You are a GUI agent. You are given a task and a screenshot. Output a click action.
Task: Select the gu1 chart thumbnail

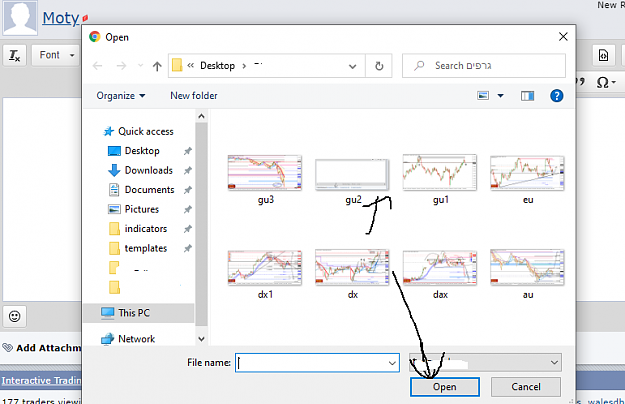(440, 172)
